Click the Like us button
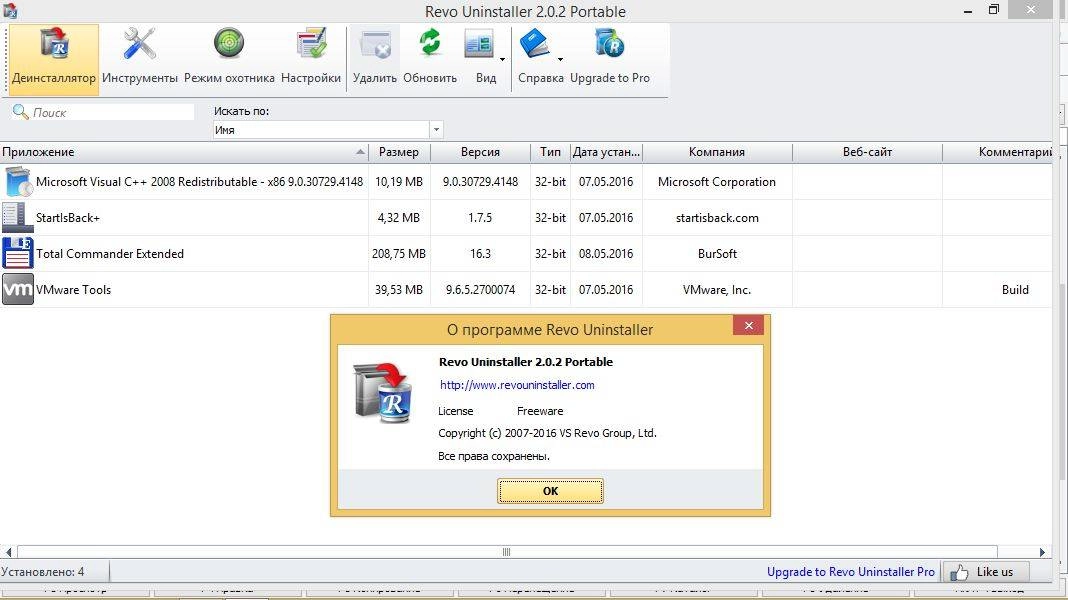1068x600 pixels. coord(985,572)
